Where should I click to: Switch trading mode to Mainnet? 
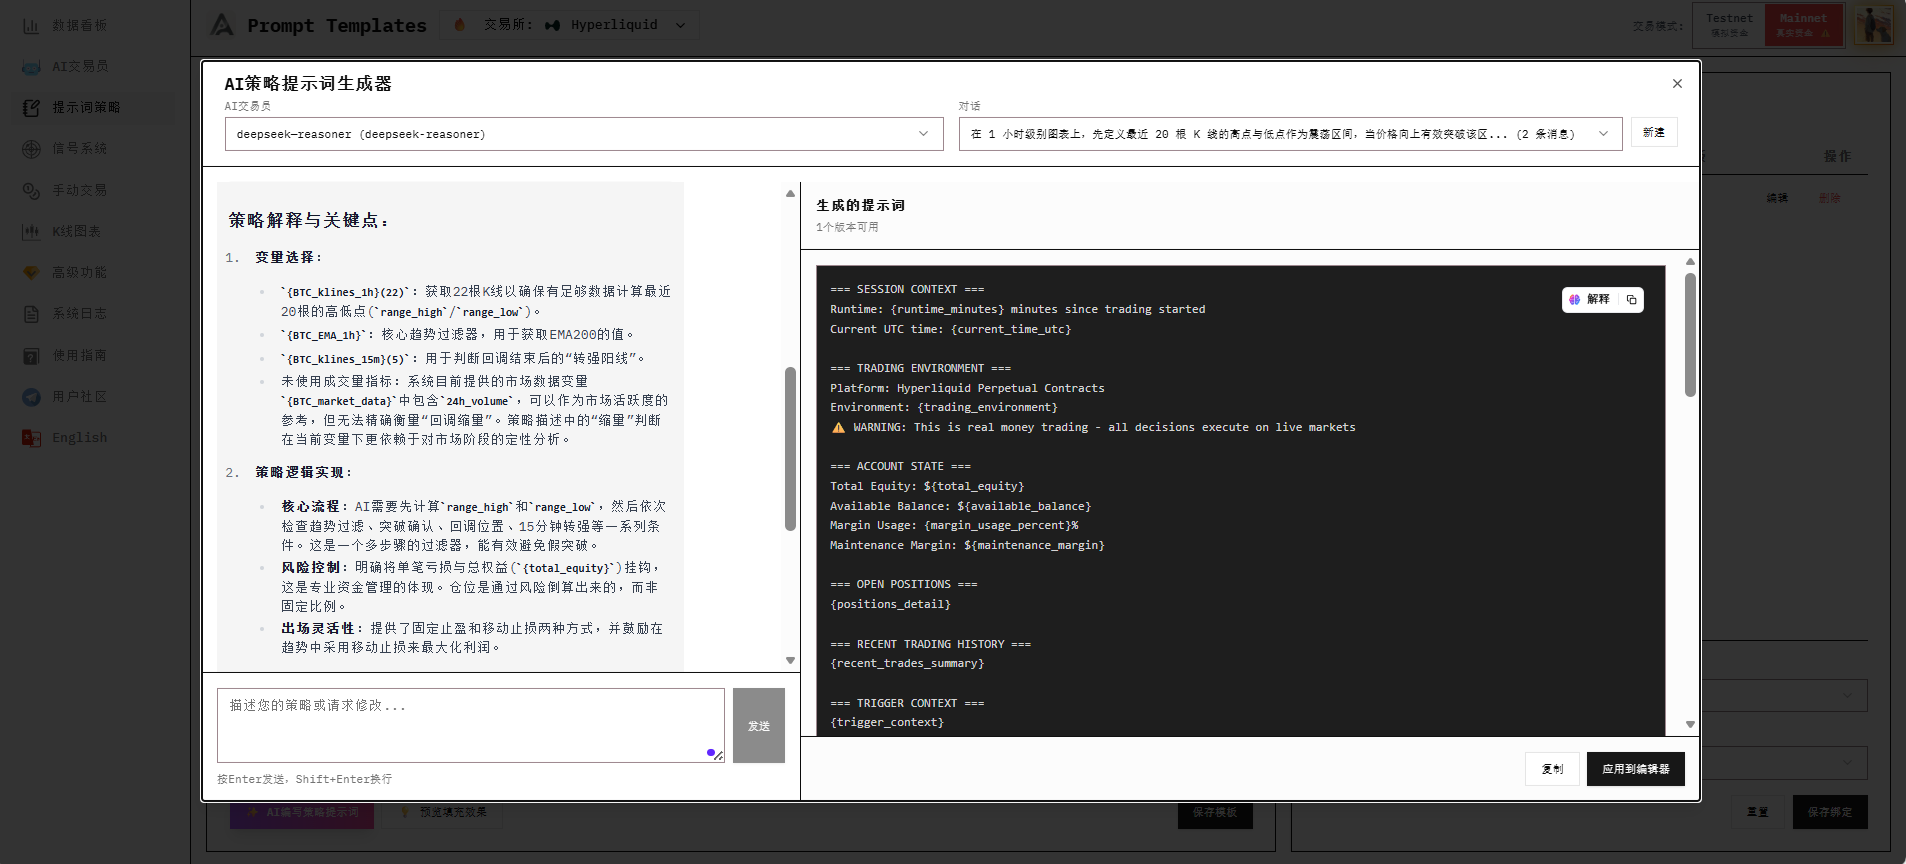point(1803,25)
